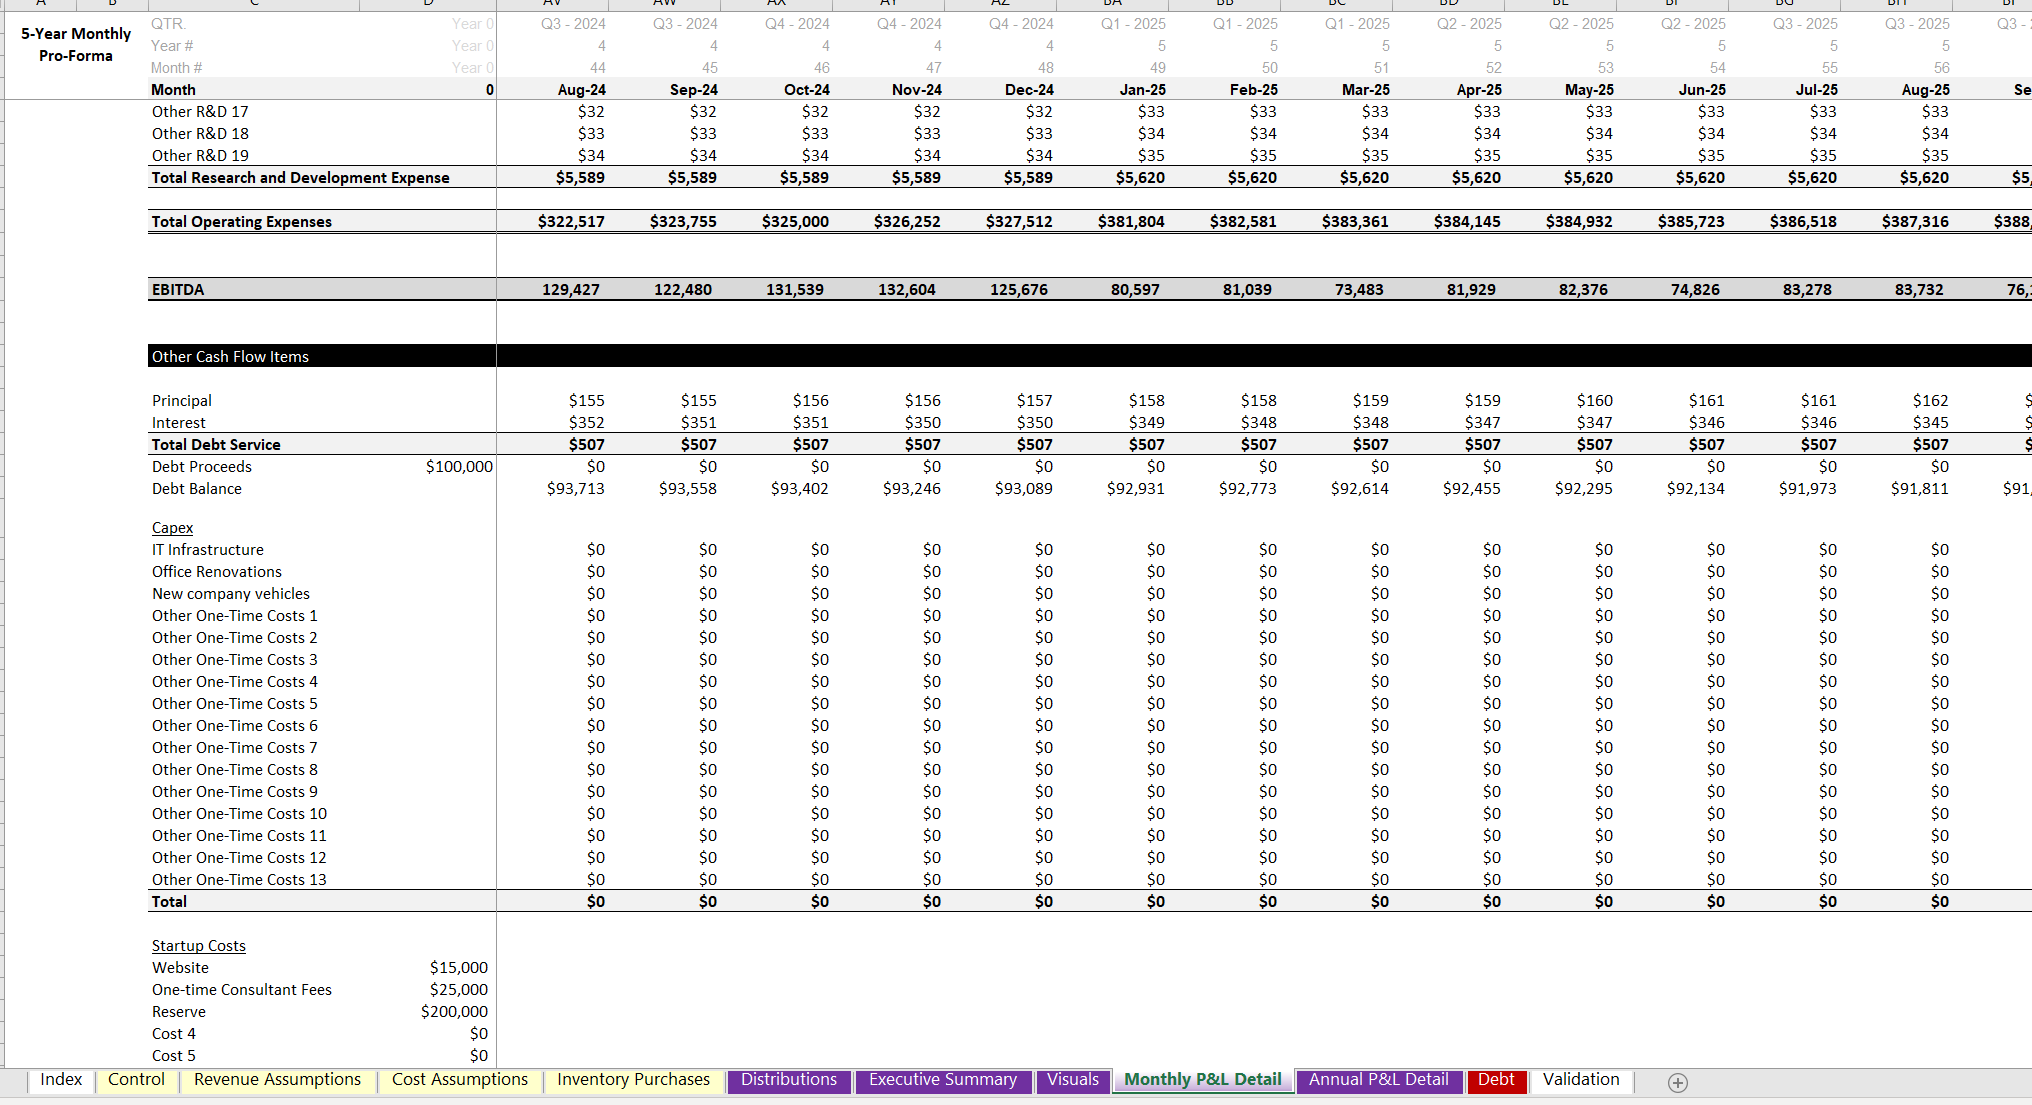Click the Cost 4 startup row

174,1034
